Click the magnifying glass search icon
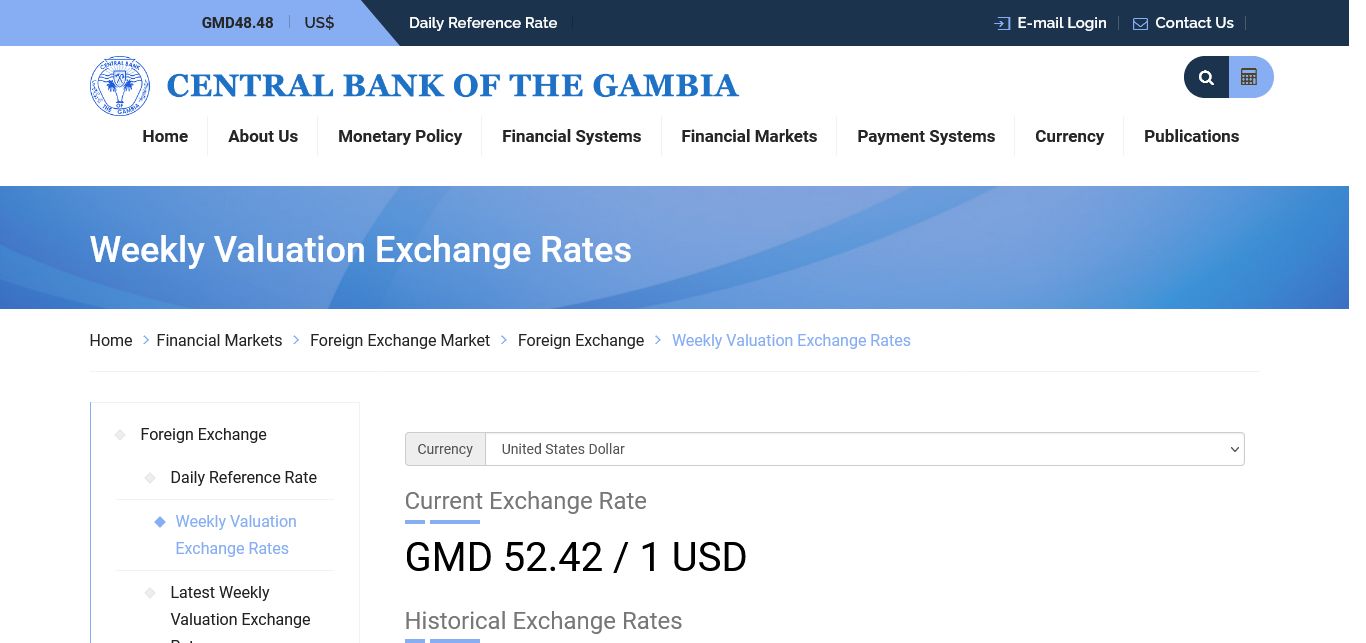This screenshot has width=1366, height=643. click(1206, 77)
